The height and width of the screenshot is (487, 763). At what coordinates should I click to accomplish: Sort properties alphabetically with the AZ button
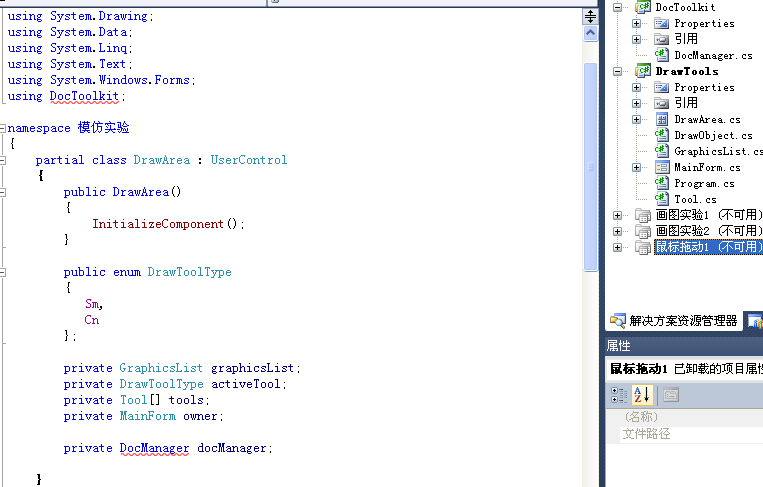[x=642, y=395]
